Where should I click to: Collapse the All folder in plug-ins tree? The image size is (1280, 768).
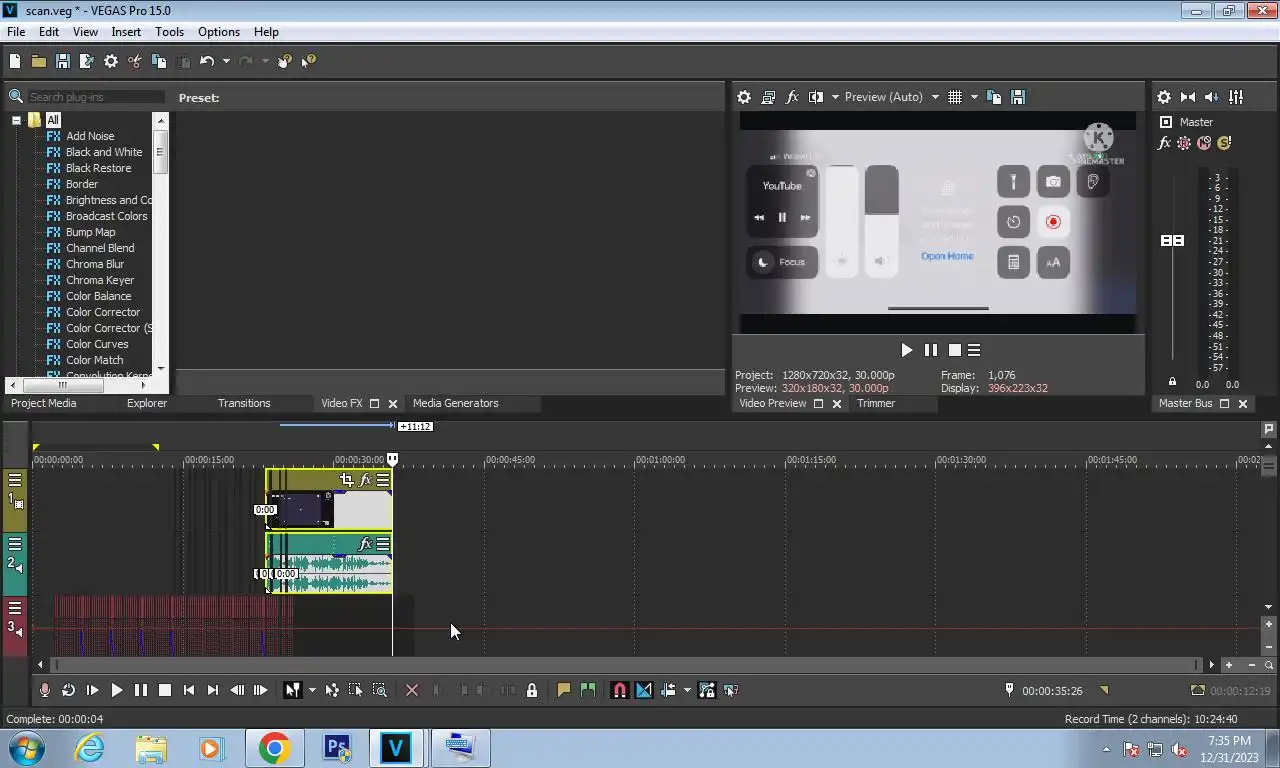16,120
